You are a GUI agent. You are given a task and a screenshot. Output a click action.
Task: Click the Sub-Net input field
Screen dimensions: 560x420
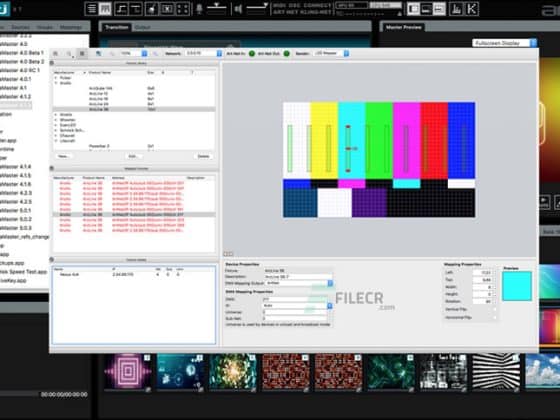coord(295,318)
